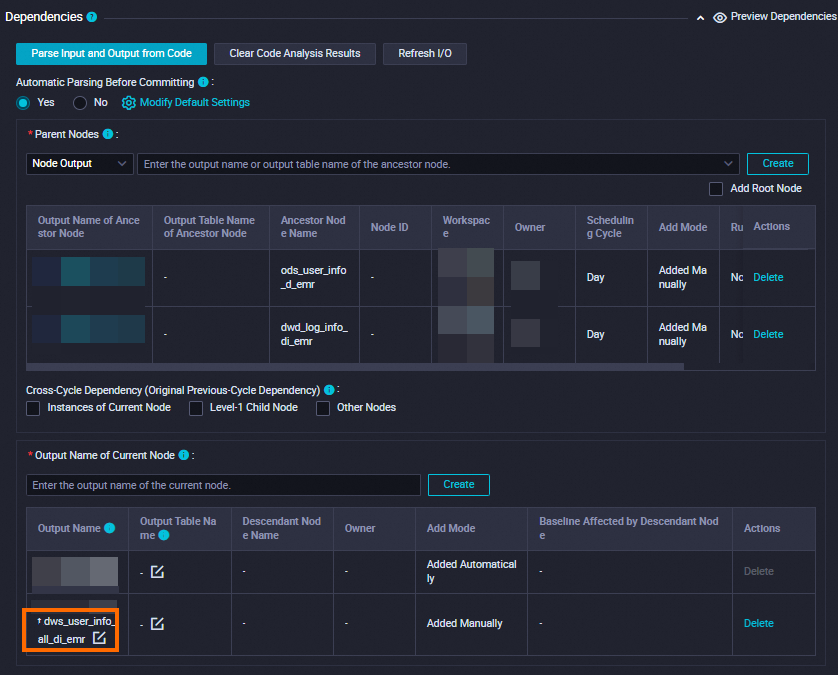Click the dwd_log_info_di_emr node name cell
838x675 pixels.
[x=314, y=334]
